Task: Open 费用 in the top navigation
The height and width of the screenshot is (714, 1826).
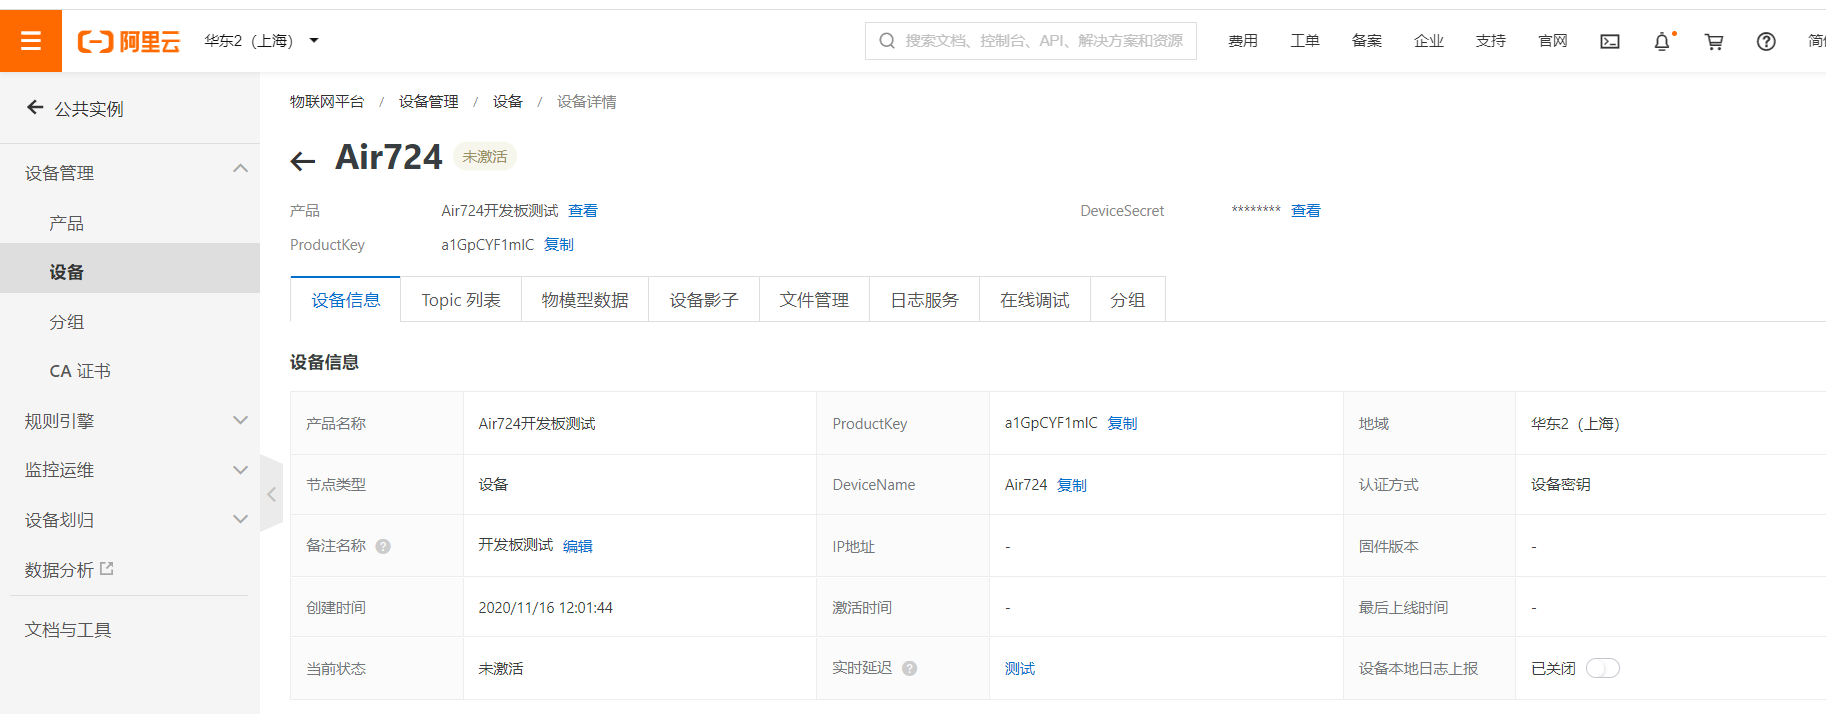Action: pyautogui.click(x=1243, y=41)
